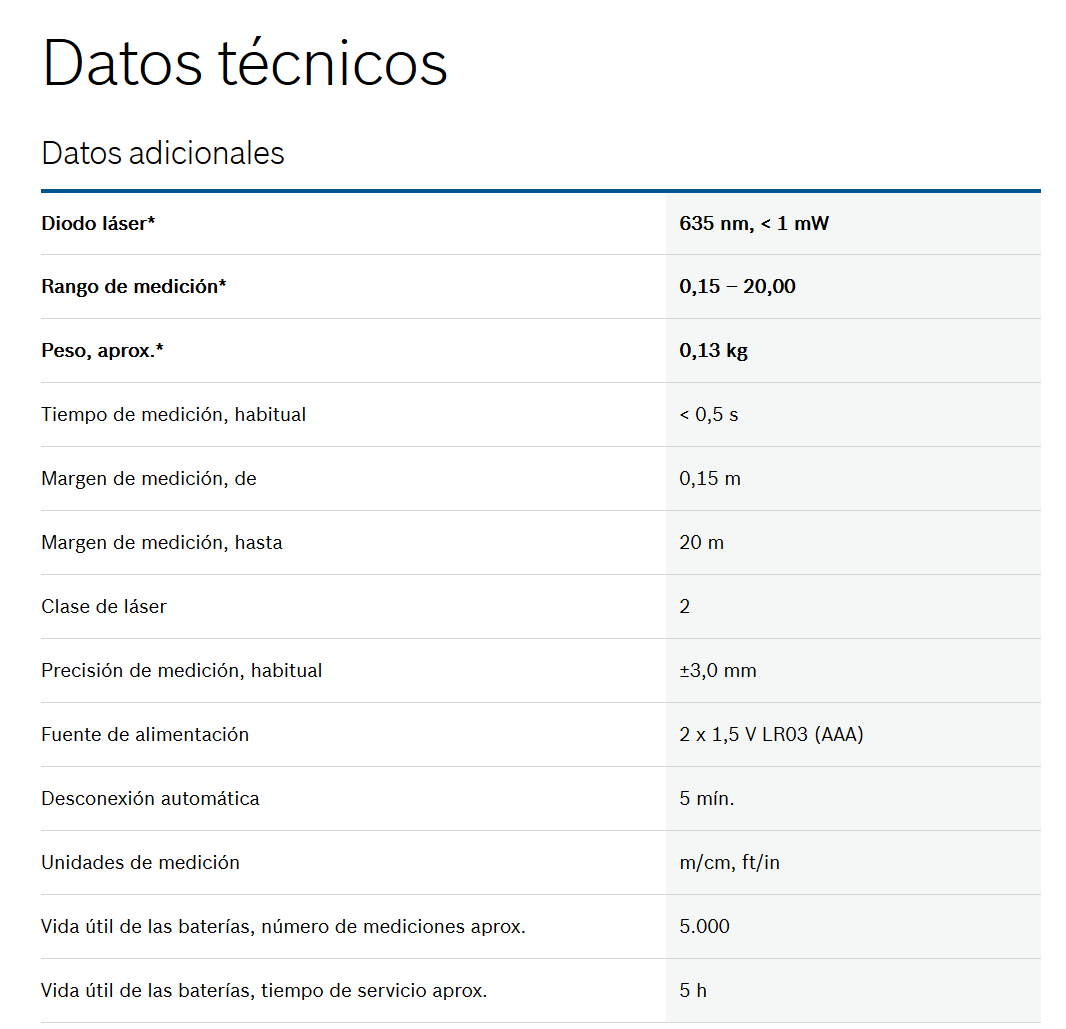
Task: Select the "< 0,5 s" value
Action: tap(708, 415)
